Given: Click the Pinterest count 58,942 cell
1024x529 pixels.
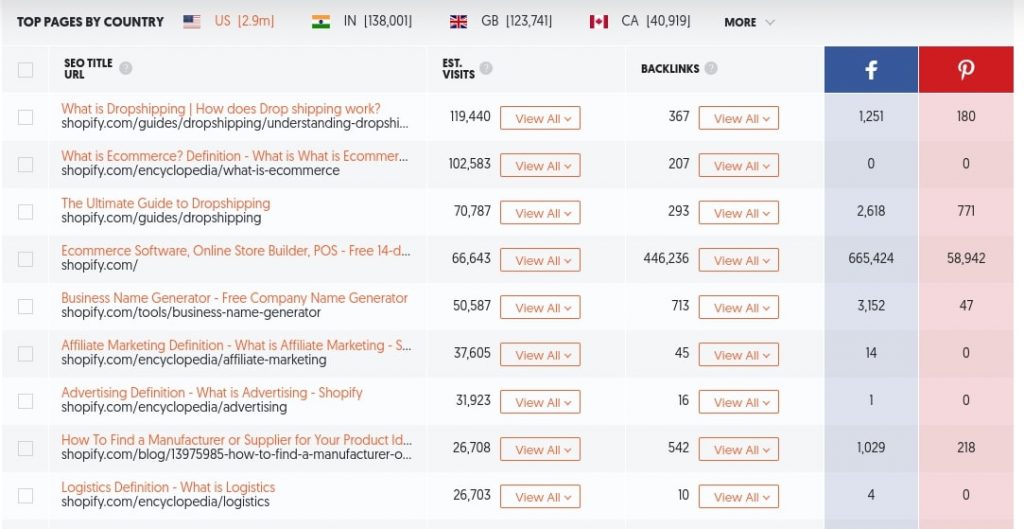Looking at the screenshot, I should pyautogui.click(x=966, y=258).
